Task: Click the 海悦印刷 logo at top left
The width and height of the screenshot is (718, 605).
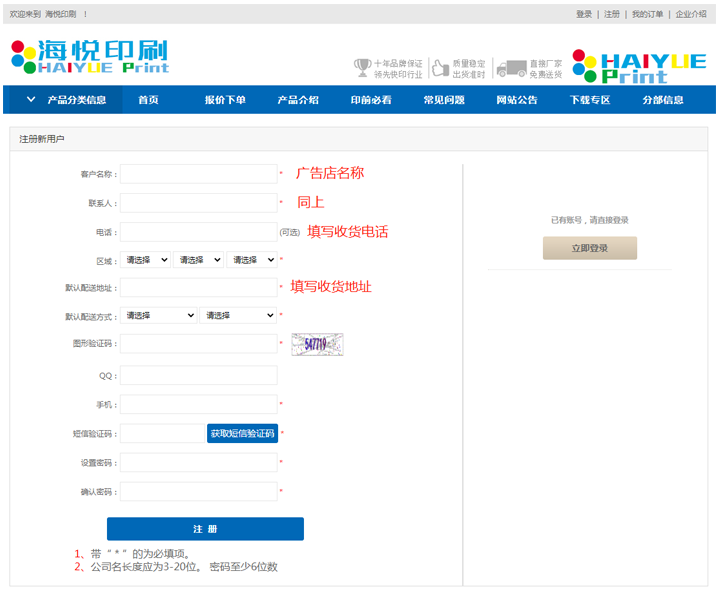Action: pos(89,57)
